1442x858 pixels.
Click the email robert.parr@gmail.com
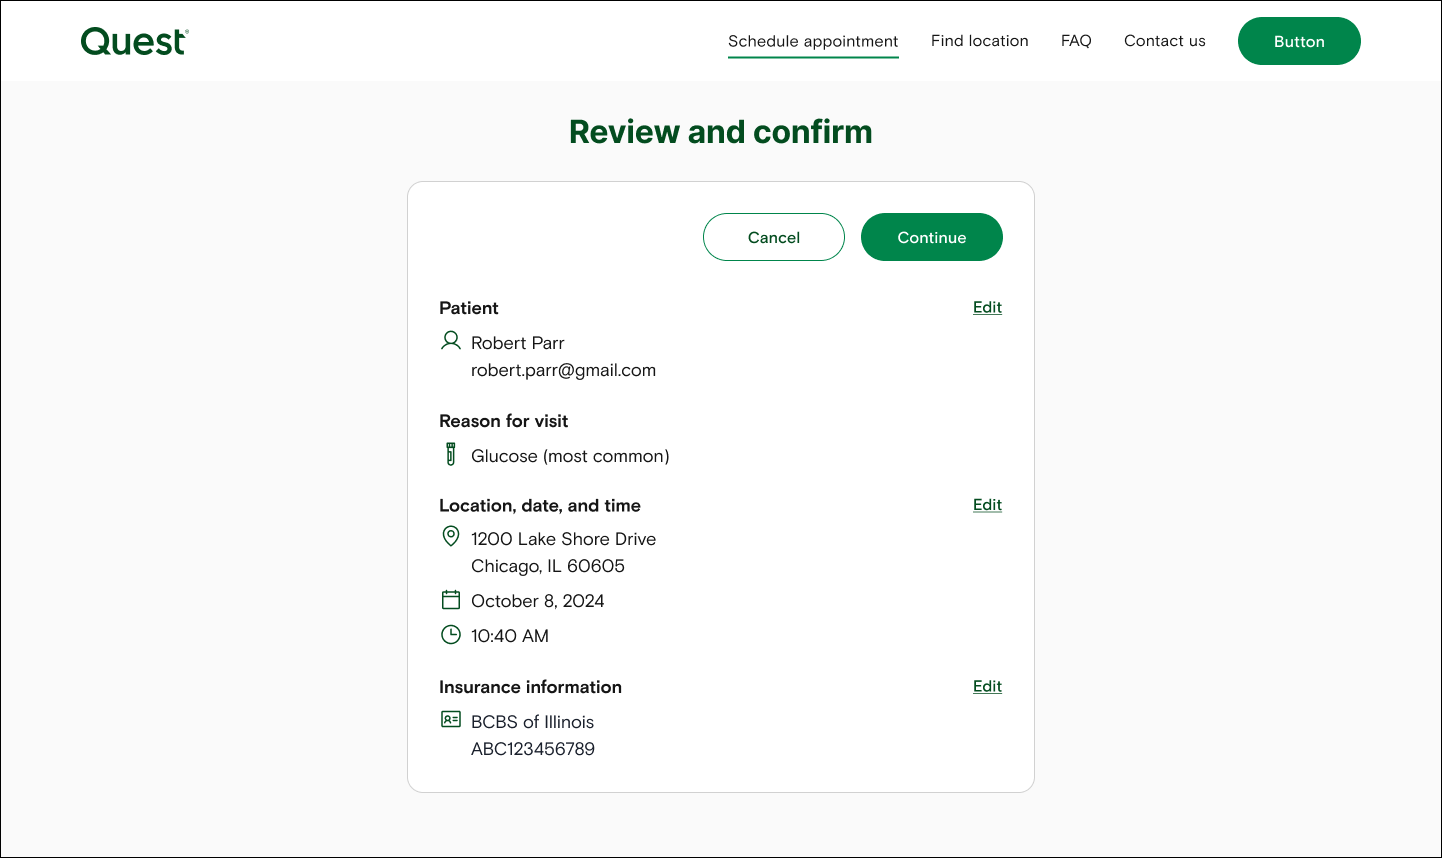pyautogui.click(x=564, y=370)
